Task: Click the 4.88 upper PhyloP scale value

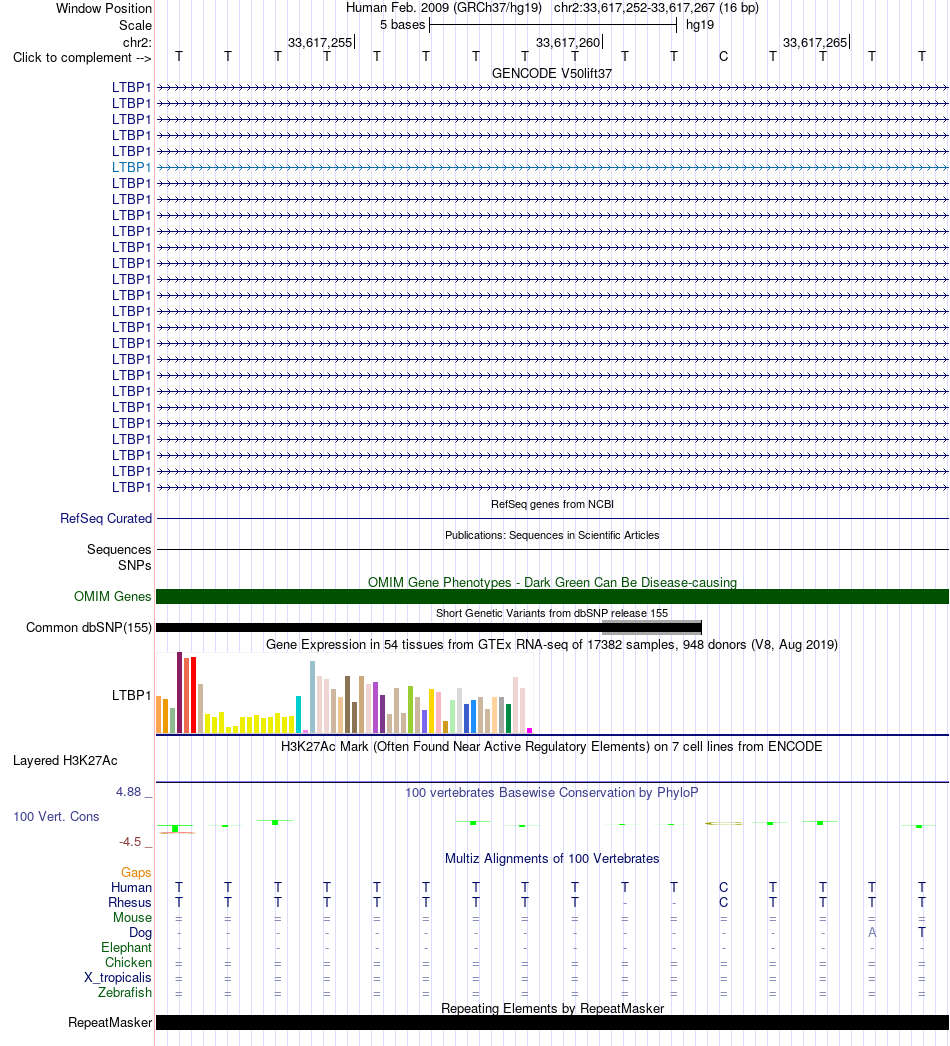Action: coord(129,792)
